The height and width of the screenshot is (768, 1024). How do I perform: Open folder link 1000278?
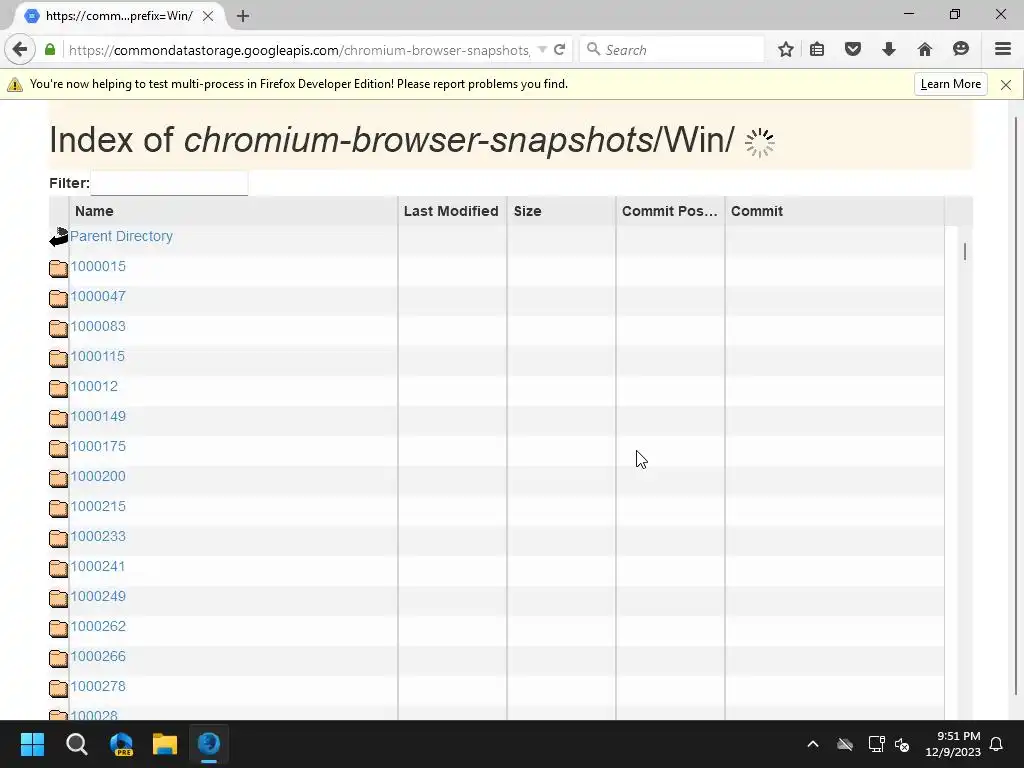[98, 687]
